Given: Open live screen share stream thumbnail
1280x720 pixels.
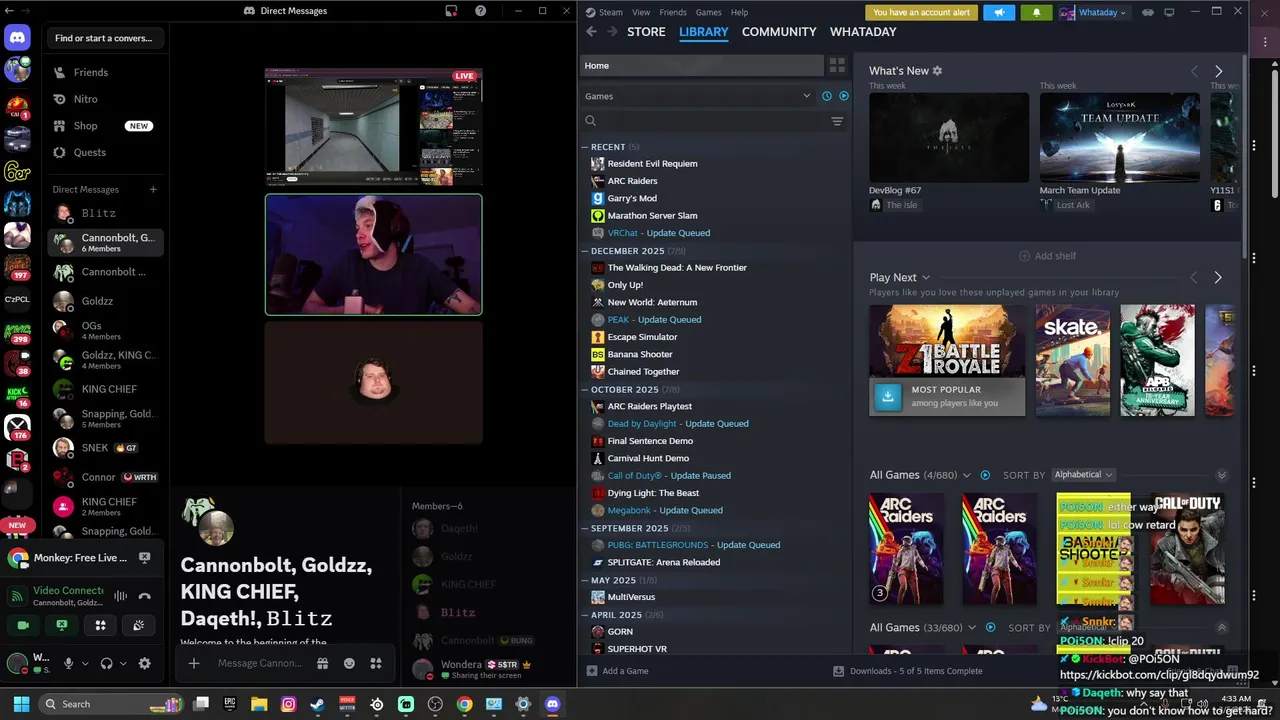Looking at the screenshot, I should 373,127.
